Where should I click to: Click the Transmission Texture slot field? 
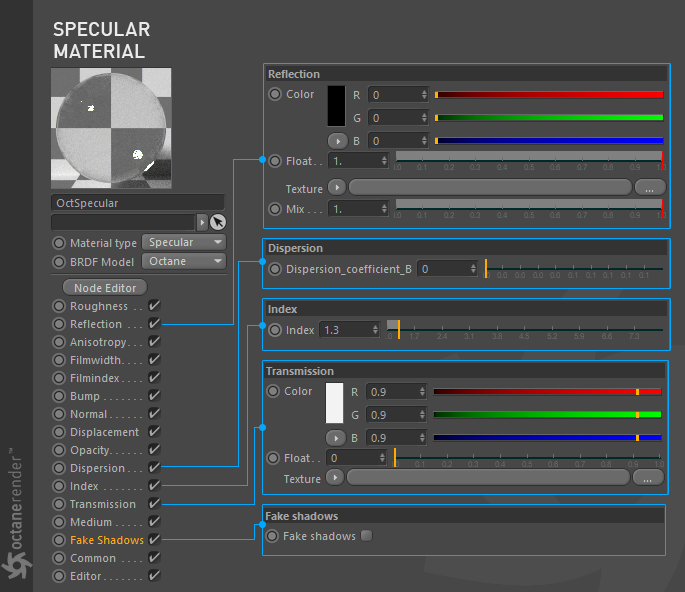click(x=488, y=478)
